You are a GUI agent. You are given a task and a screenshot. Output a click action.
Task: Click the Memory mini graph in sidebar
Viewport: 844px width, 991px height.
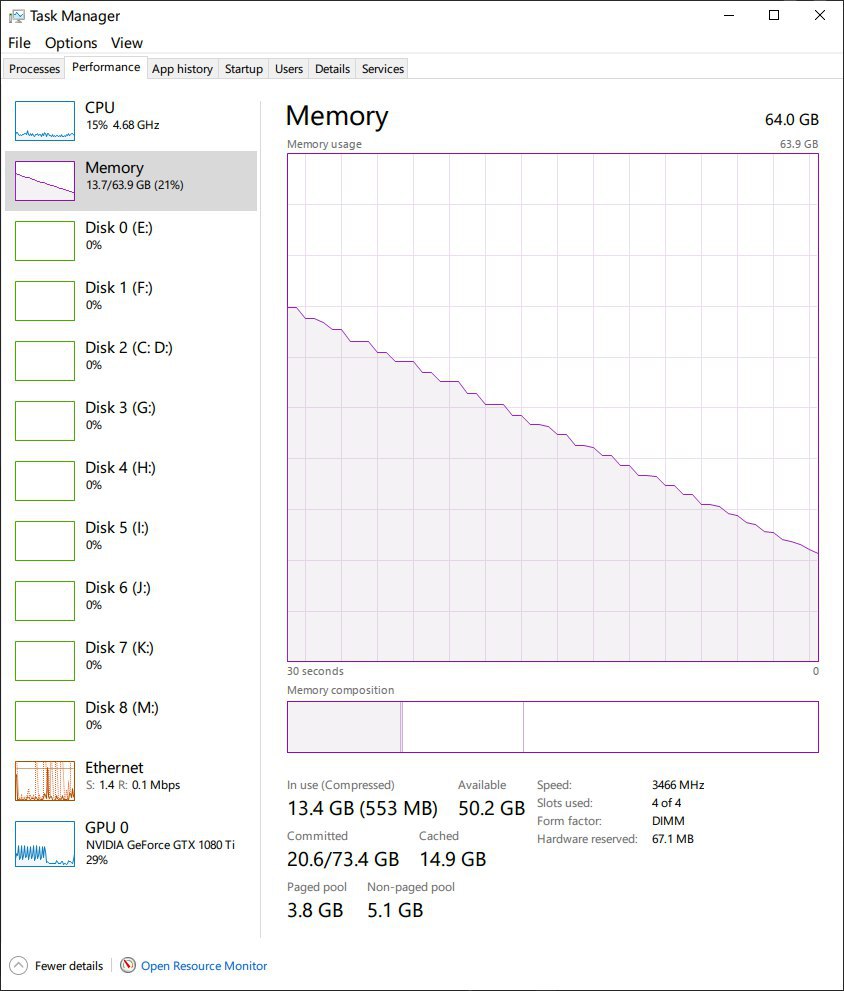pos(45,181)
